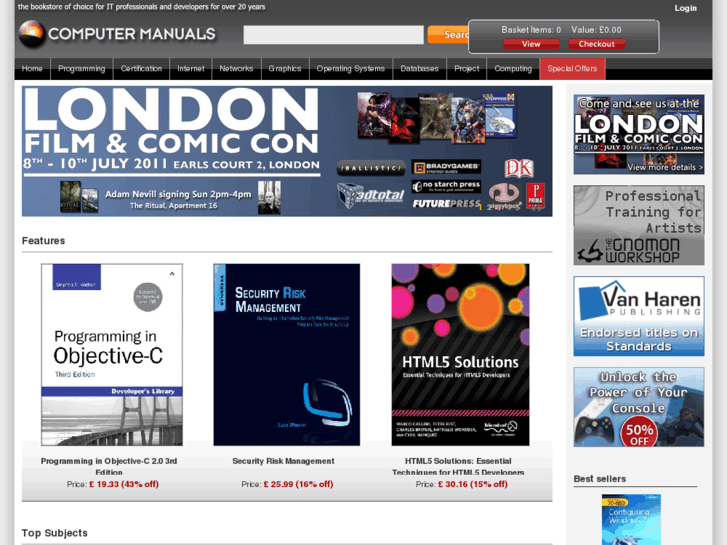Click the 50% OFF red badge
This screenshot has width=727, height=545.
coord(639,433)
